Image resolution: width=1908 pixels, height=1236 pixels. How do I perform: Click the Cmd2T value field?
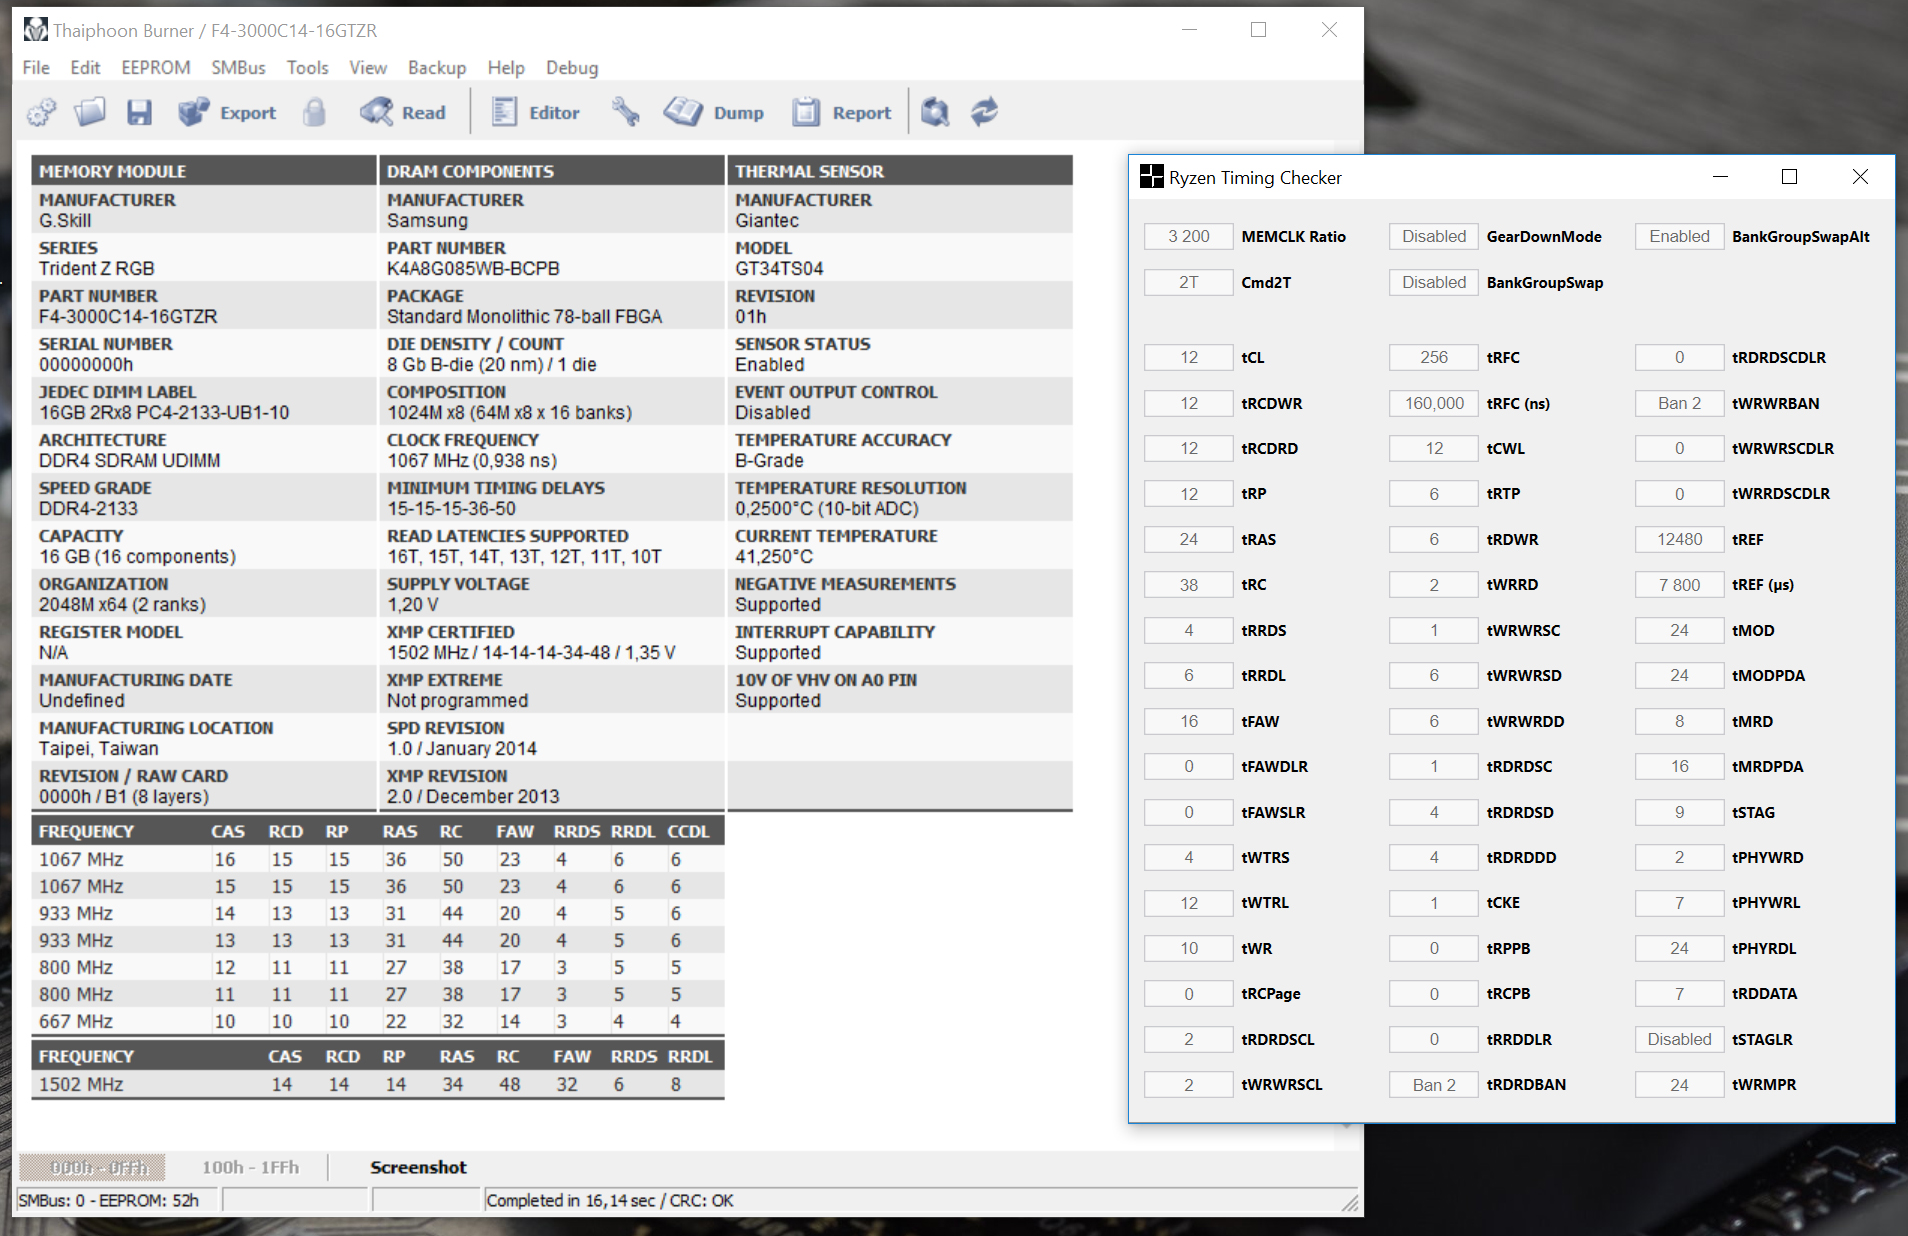[1188, 282]
